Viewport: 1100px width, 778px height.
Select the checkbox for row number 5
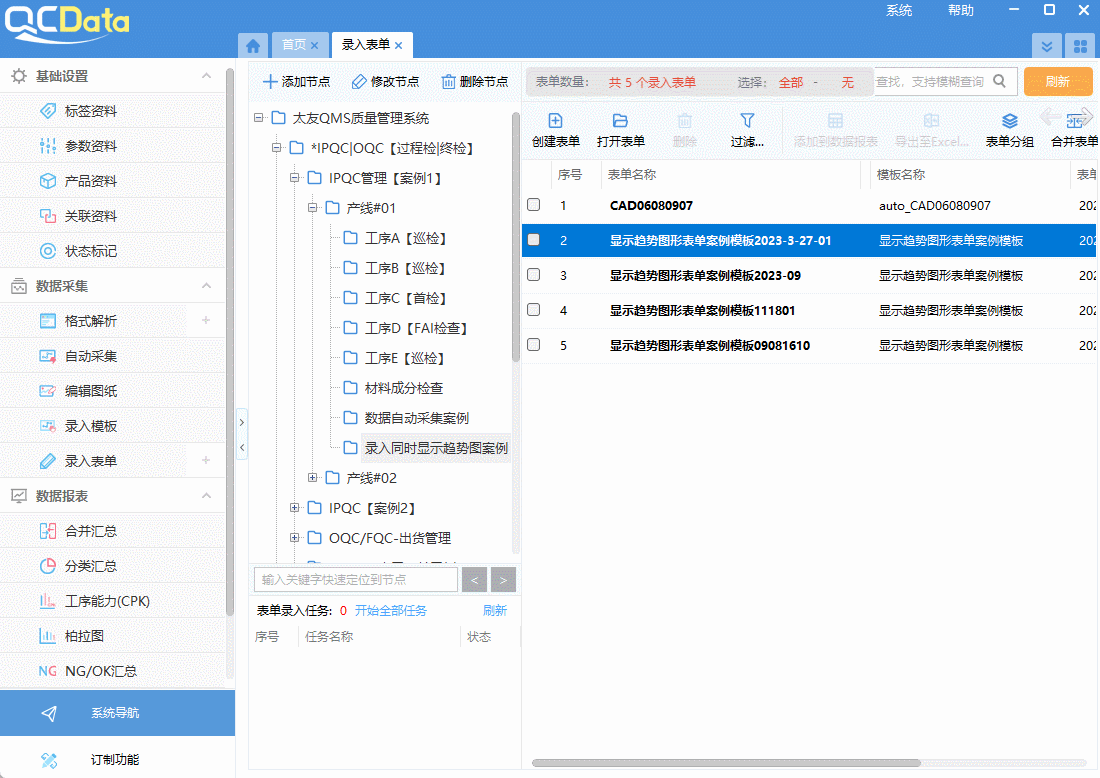[534, 345]
